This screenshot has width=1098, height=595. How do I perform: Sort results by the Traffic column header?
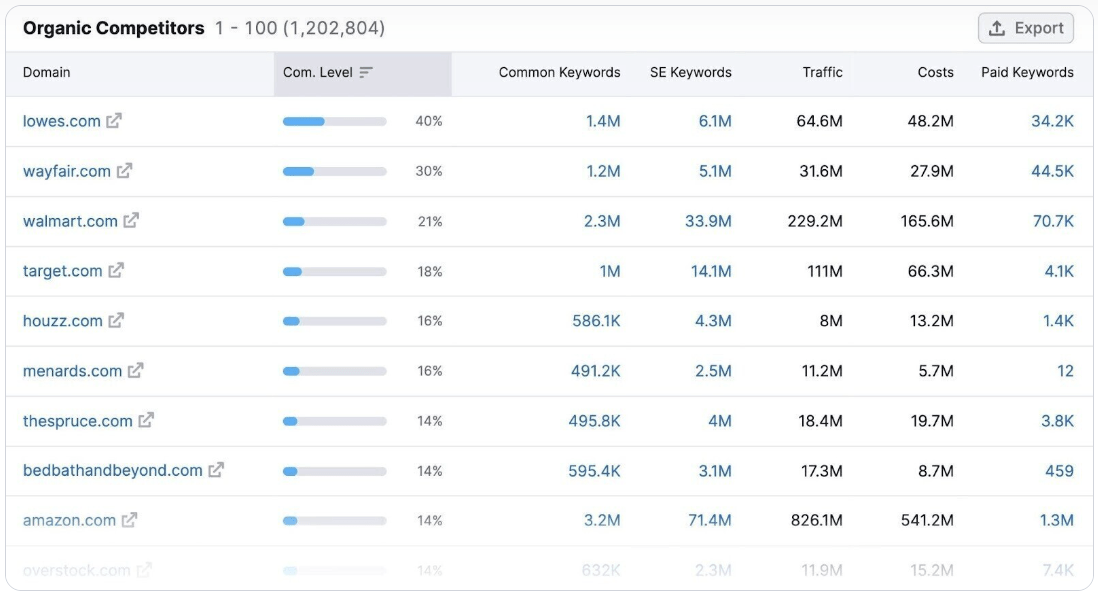(x=822, y=72)
